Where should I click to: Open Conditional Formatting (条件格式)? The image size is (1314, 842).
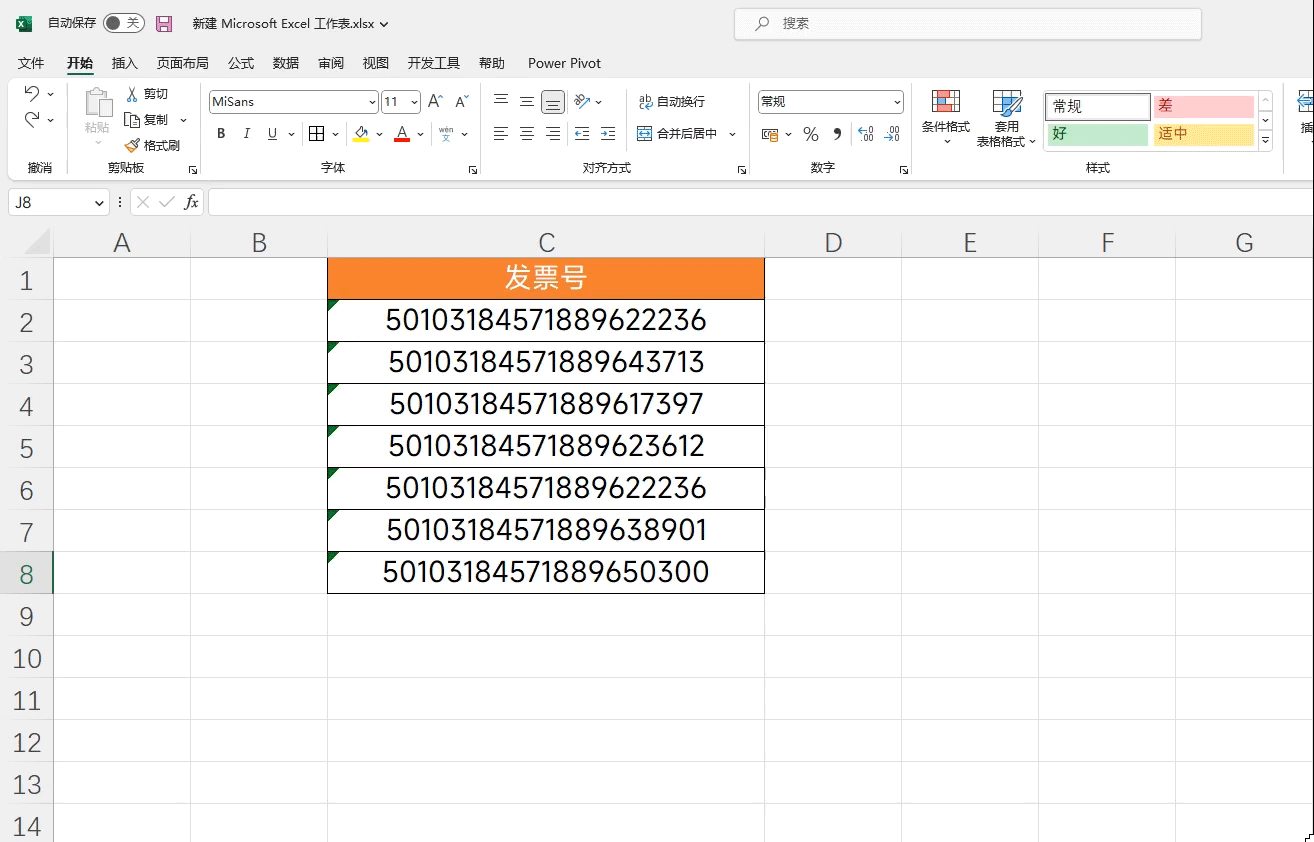(x=946, y=118)
